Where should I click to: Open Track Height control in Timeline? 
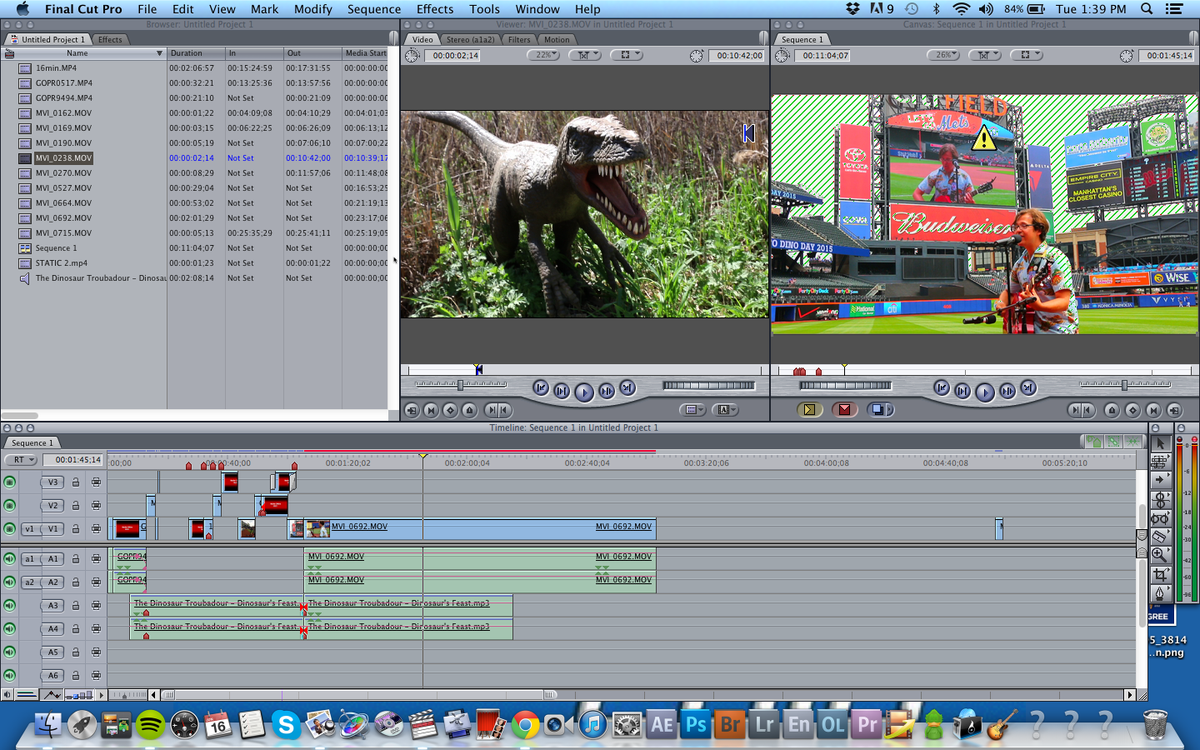coord(79,694)
